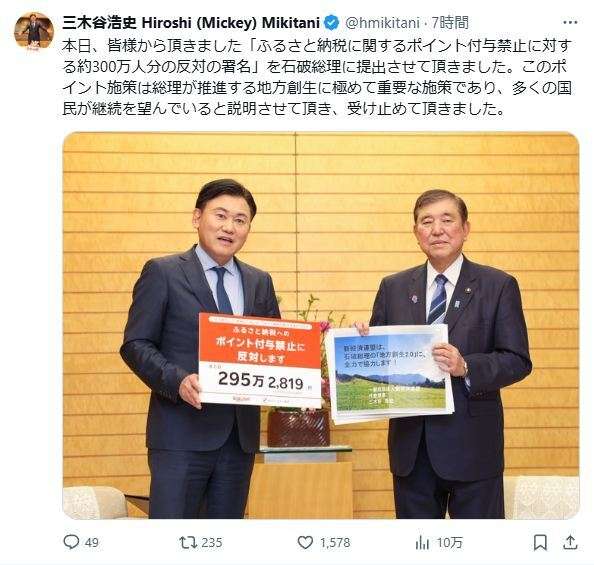Viewport: 594px width, 565px height.
Task: Click the 49 replies count
Action: coord(92,543)
